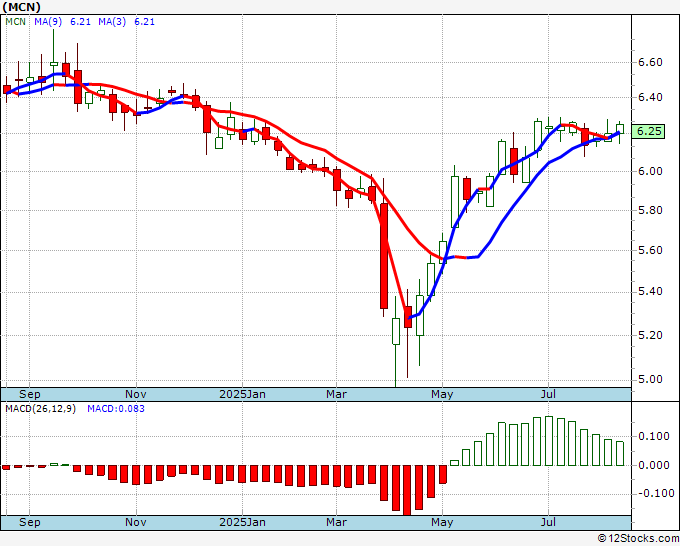Click the MACD(26,12,9) indicator label
Image resolution: width=680 pixels, height=546 pixels.
pyautogui.click(x=40, y=409)
